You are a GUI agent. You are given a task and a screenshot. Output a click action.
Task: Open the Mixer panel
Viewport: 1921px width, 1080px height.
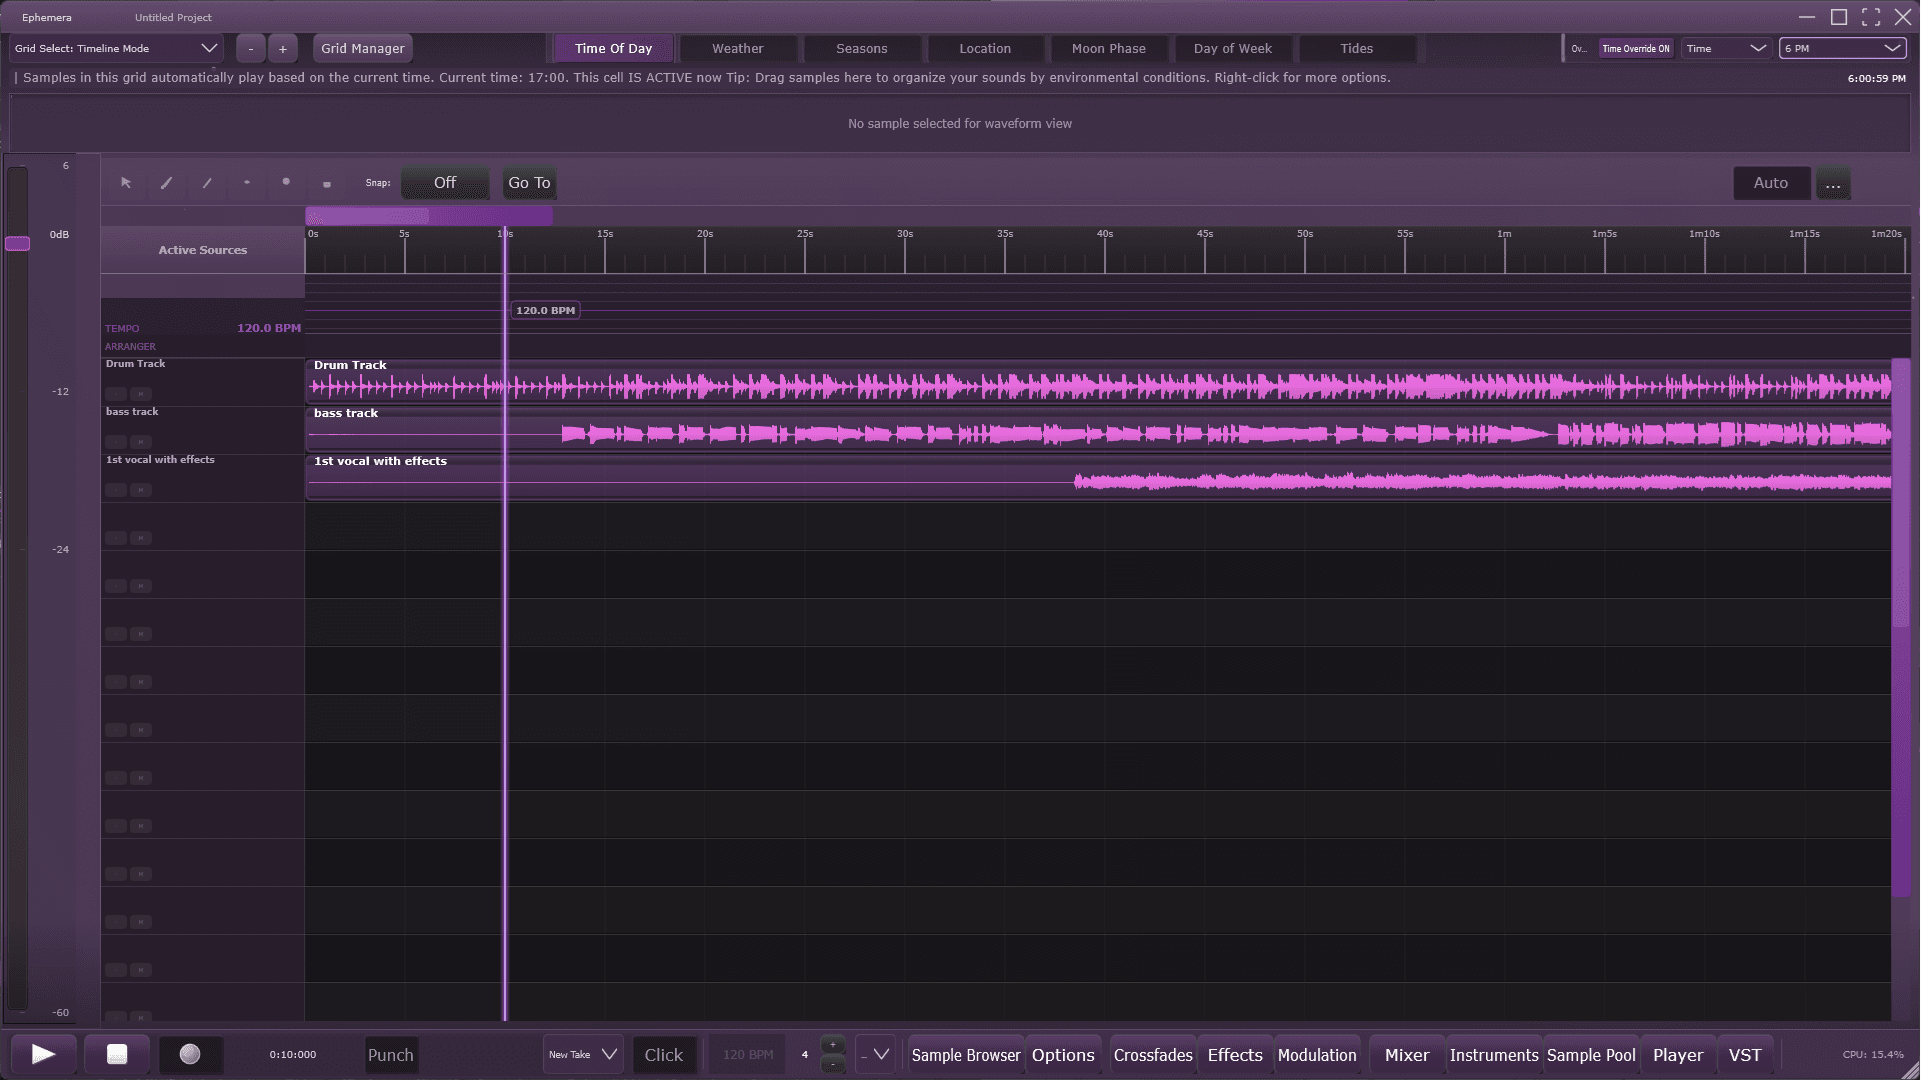(1406, 1055)
